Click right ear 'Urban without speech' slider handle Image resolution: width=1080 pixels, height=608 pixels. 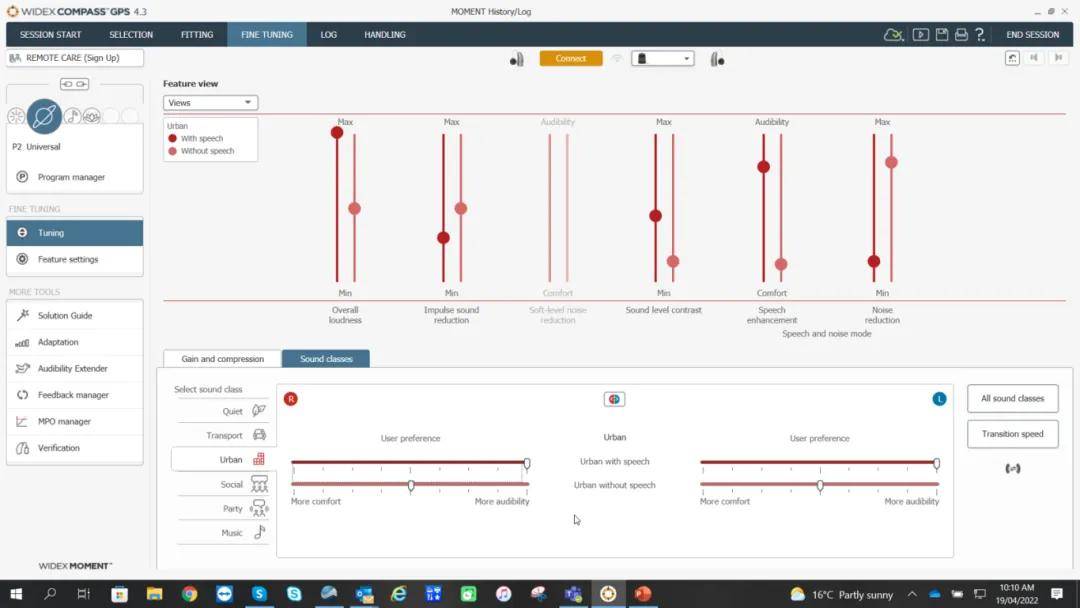click(411, 485)
